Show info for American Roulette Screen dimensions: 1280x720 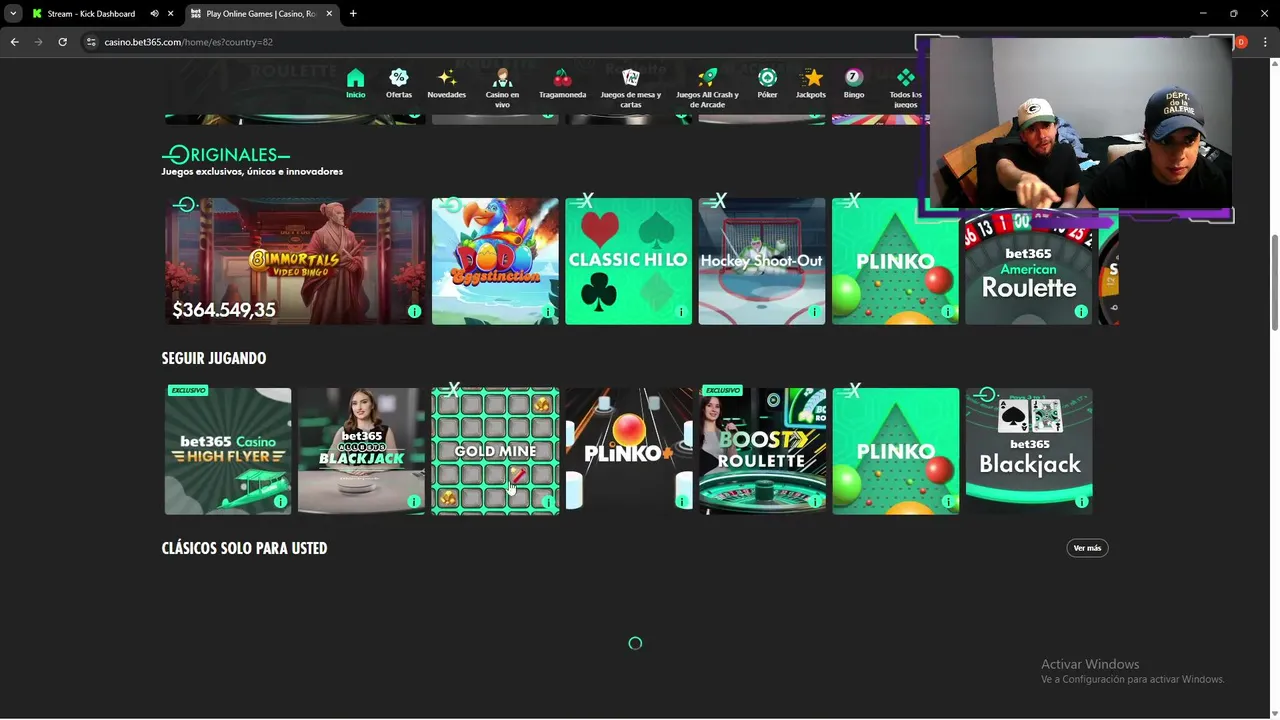[x=1081, y=312]
